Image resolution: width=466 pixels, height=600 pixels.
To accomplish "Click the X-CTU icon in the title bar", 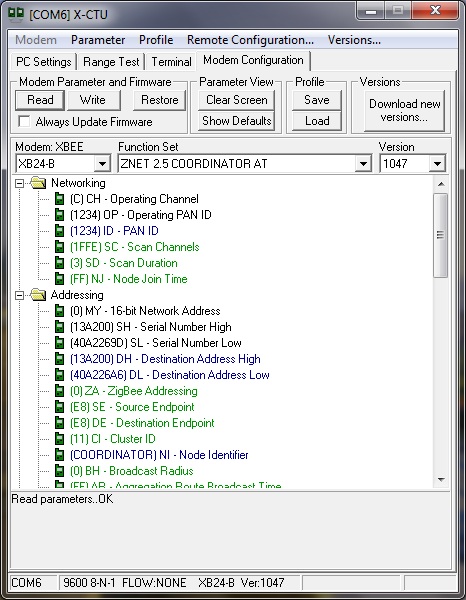I will coord(16,13).
